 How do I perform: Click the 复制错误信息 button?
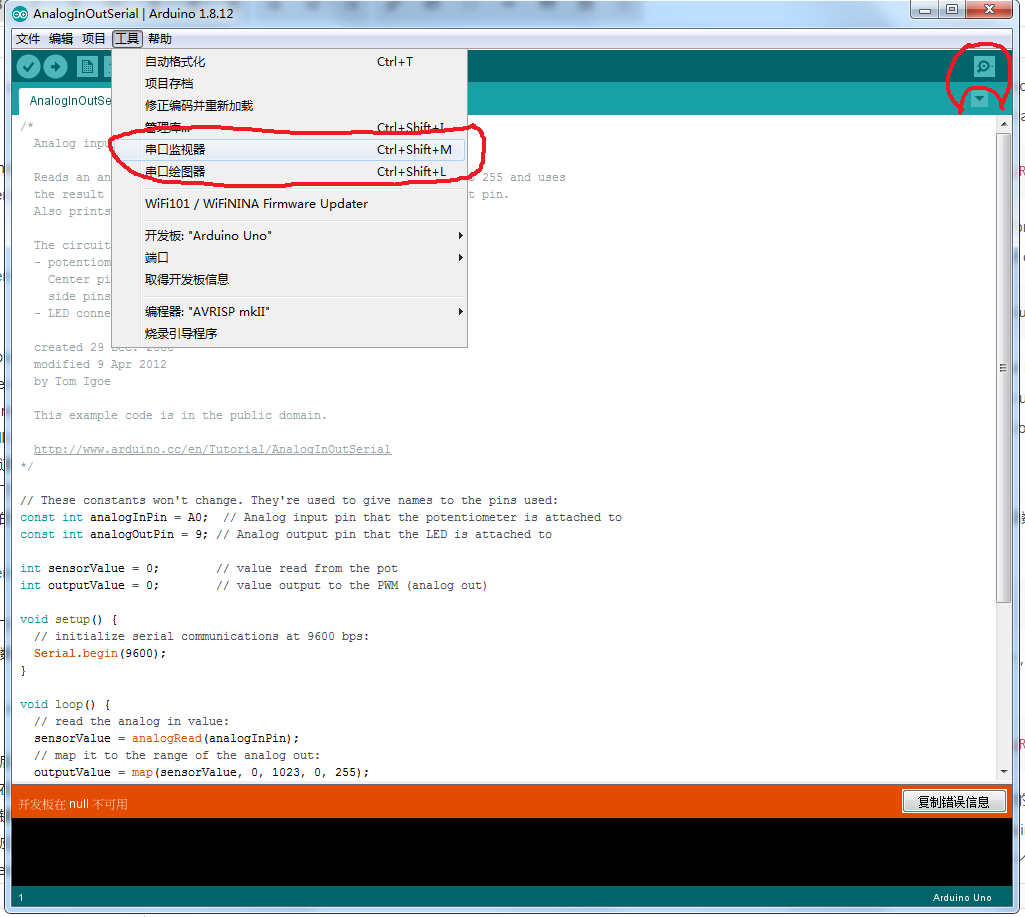[x=954, y=801]
